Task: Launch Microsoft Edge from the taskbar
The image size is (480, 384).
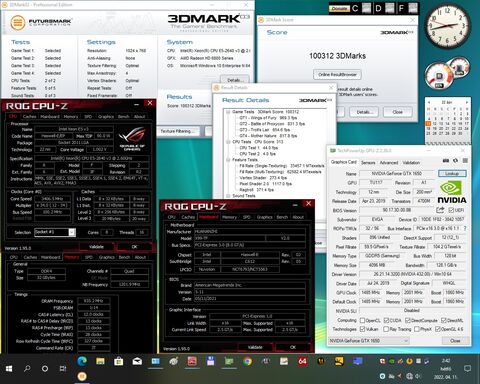Action: click(82, 361)
